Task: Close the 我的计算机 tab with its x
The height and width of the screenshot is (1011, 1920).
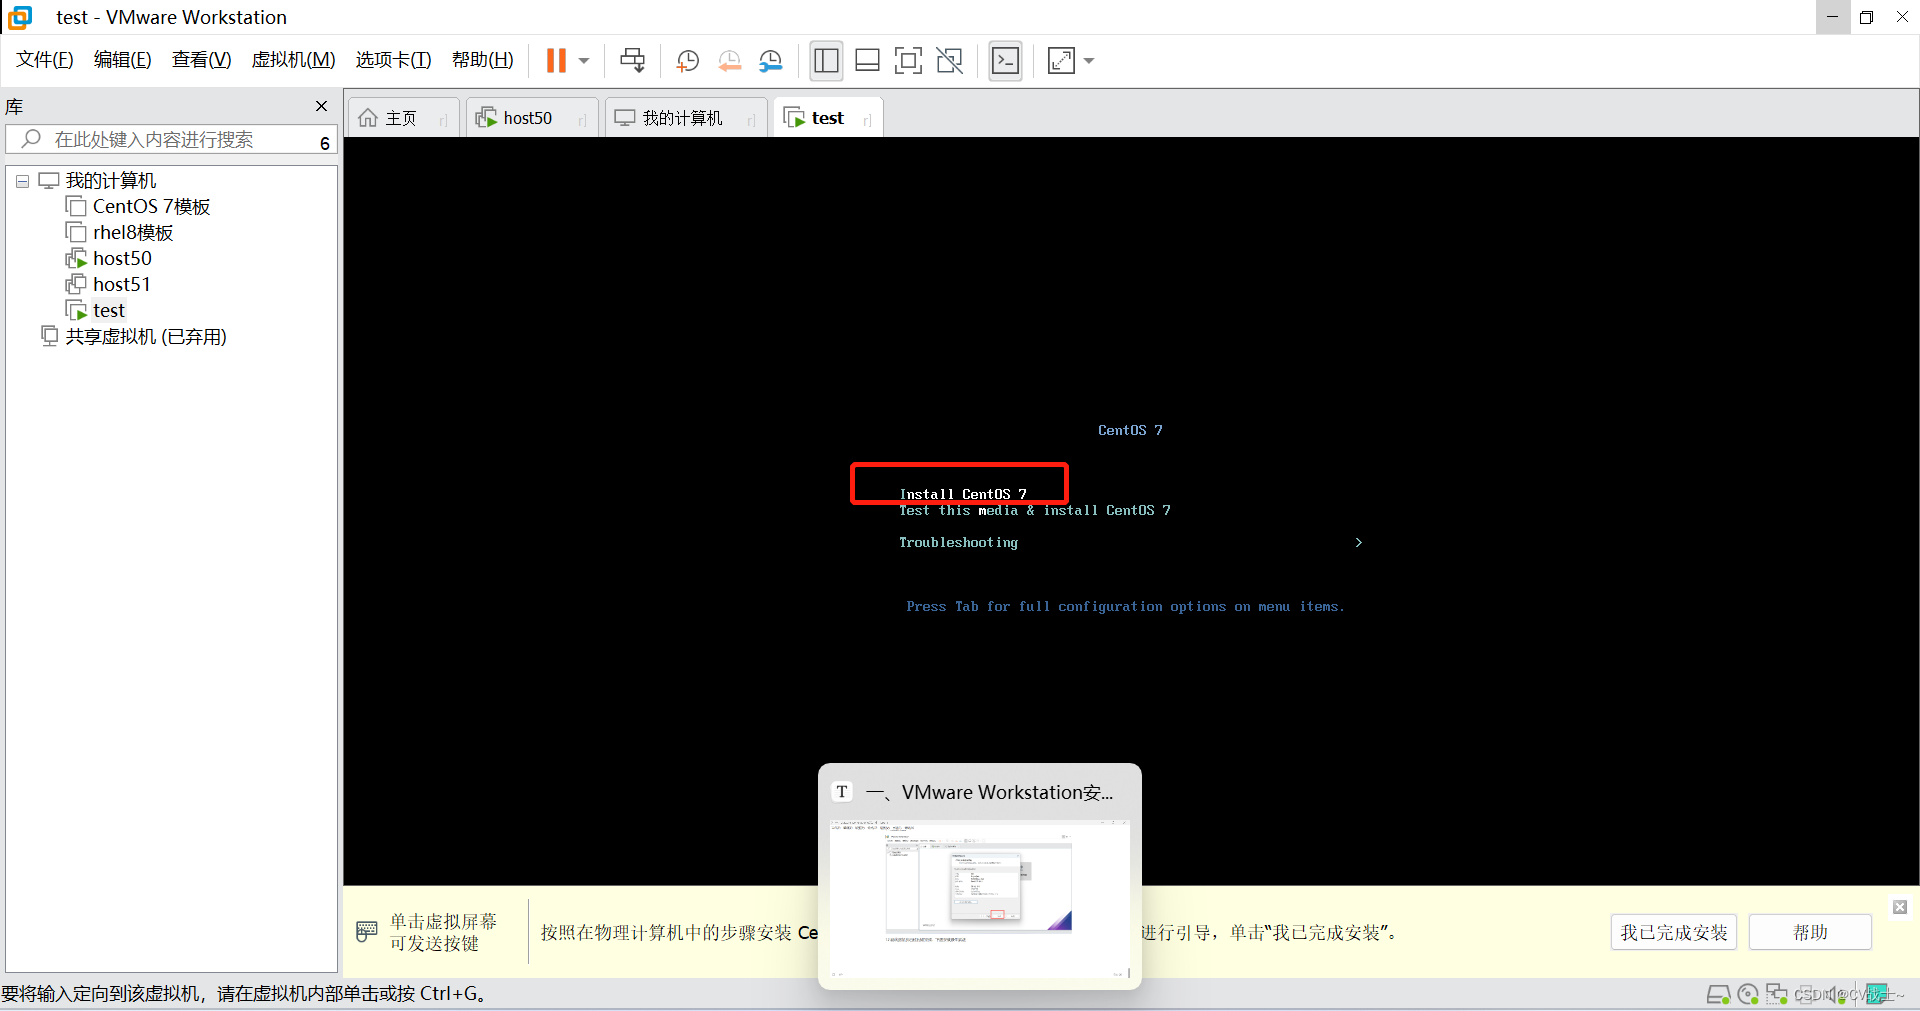Action: point(751,120)
